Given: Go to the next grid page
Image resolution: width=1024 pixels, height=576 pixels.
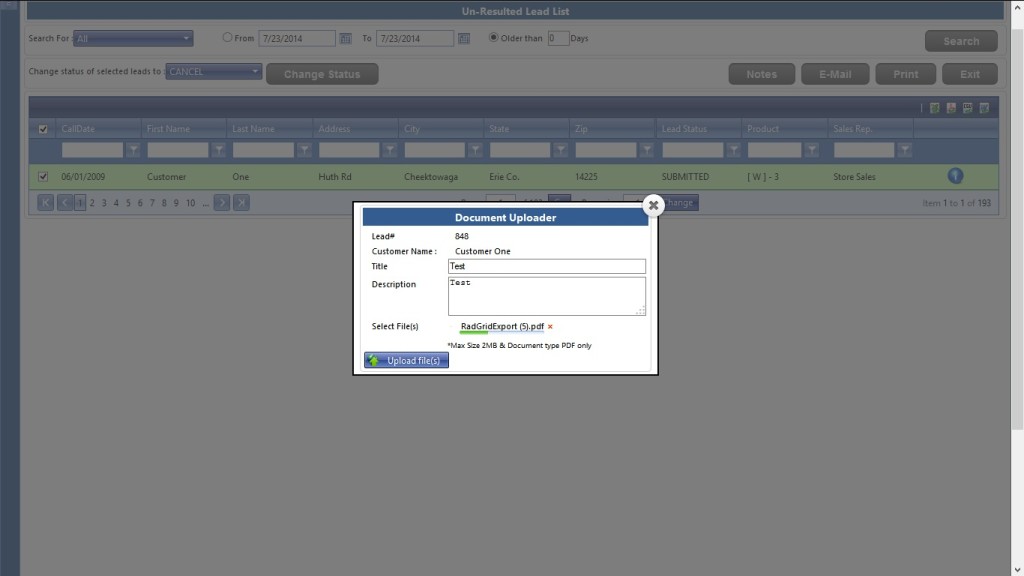Looking at the screenshot, I should click(x=222, y=202).
